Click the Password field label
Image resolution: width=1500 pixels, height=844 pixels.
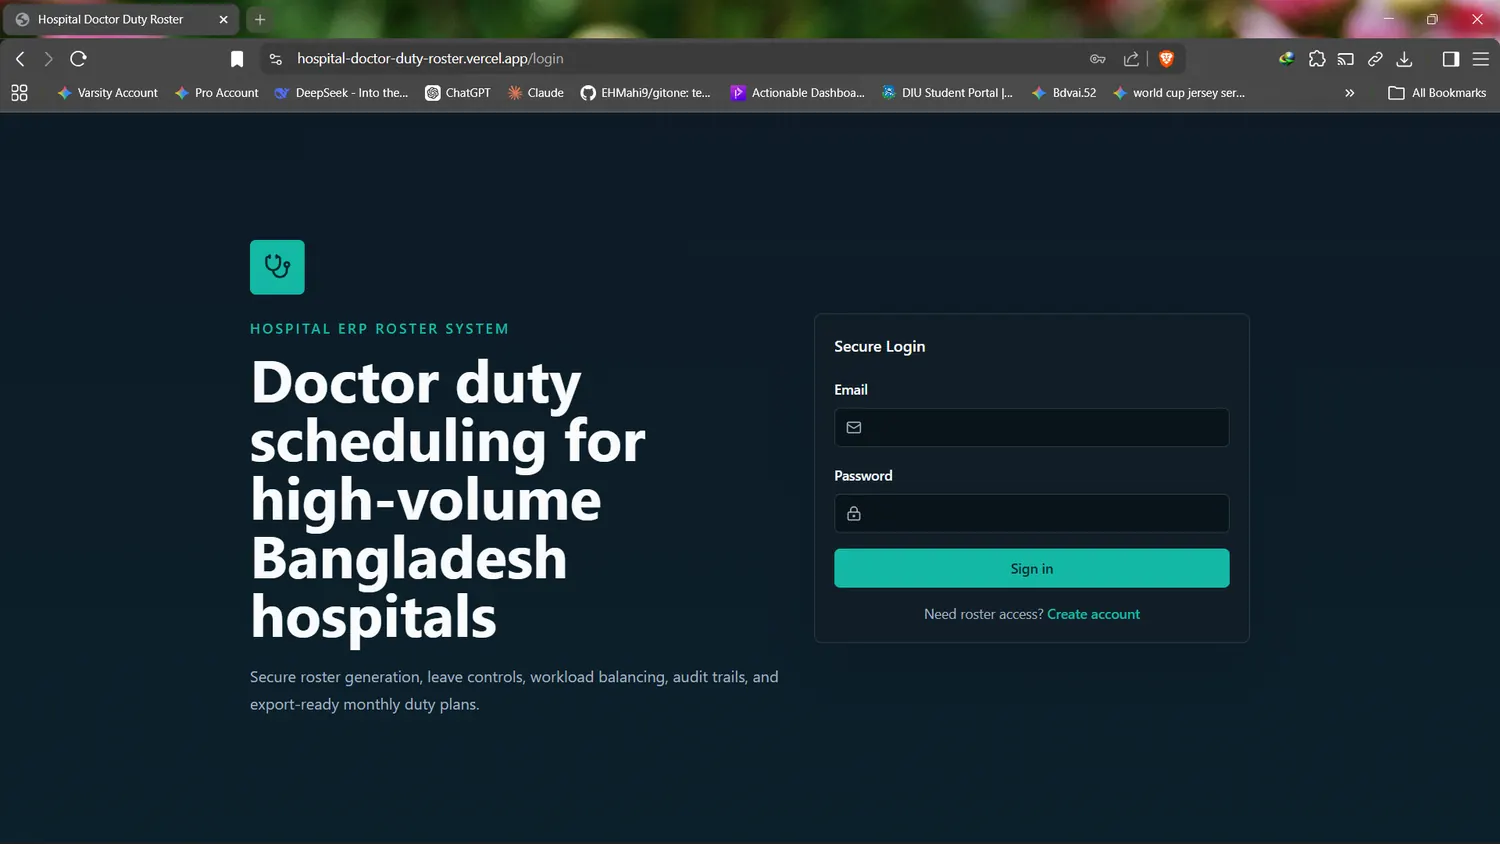(x=863, y=476)
